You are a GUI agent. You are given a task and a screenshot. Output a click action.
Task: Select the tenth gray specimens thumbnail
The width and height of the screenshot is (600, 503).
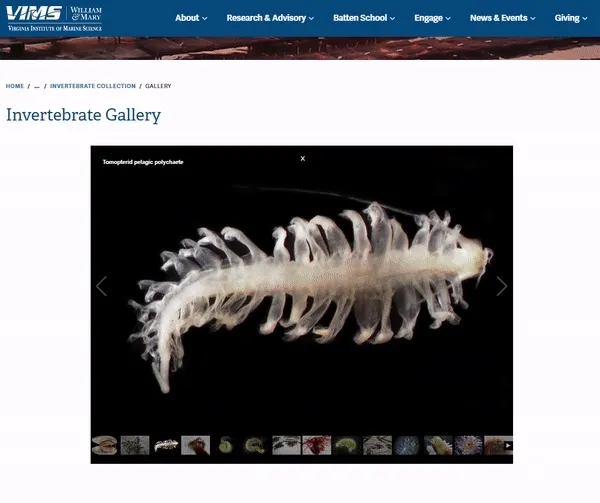tap(377, 445)
